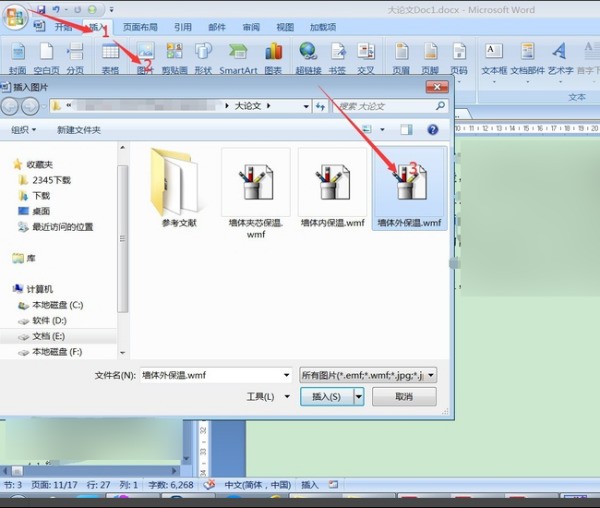Save document via quick access icon
600x508 pixels.
(41, 10)
